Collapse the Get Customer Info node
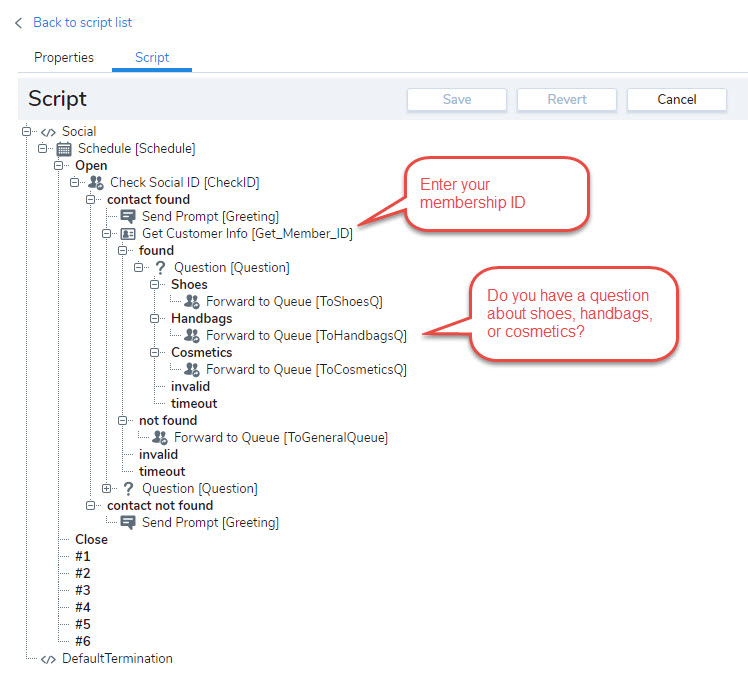This screenshot has width=748, height=699. click(x=106, y=233)
